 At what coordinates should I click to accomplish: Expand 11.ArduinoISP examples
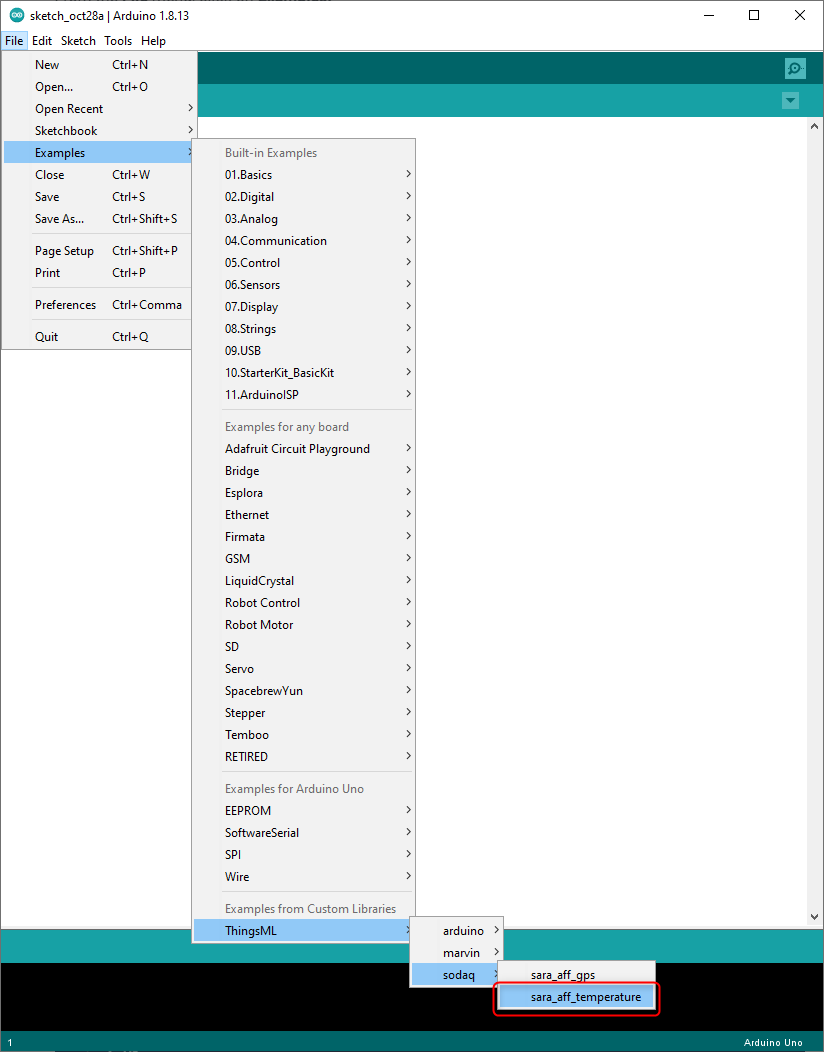click(303, 395)
